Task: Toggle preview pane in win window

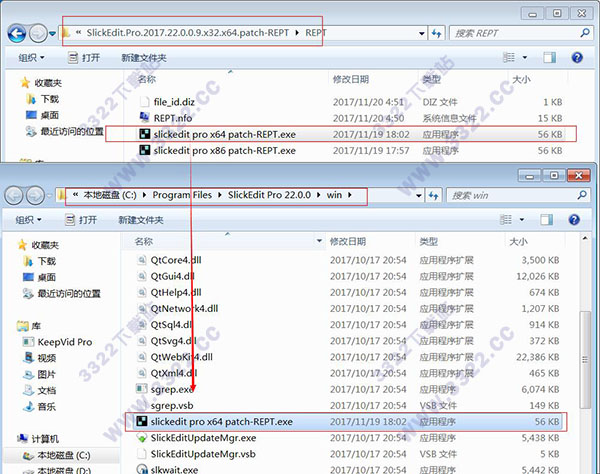Action: (x=546, y=220)
